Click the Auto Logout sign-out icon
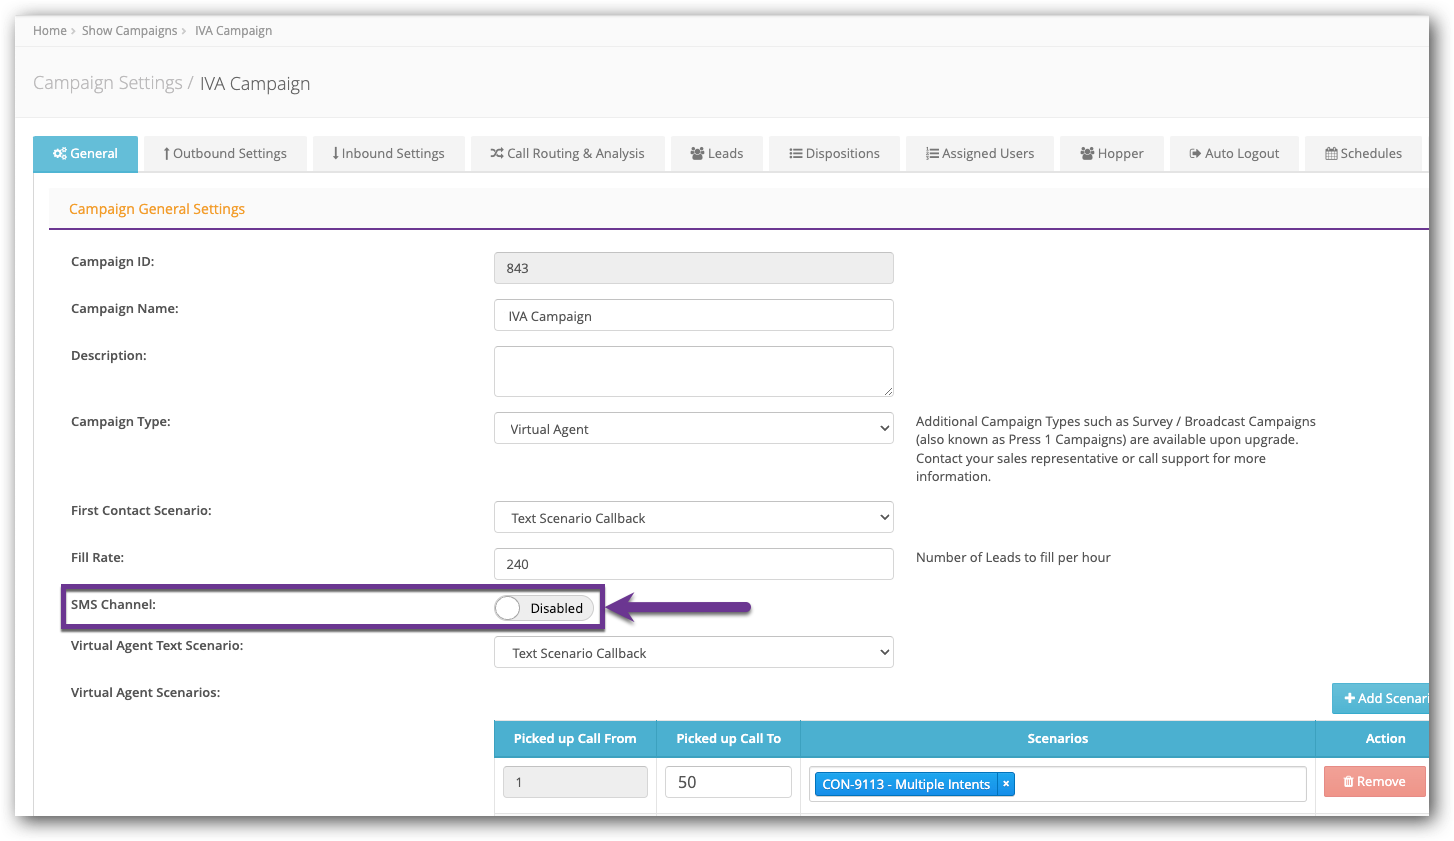The height and width of the screenshot is (841, 1454). (1195, 153)
